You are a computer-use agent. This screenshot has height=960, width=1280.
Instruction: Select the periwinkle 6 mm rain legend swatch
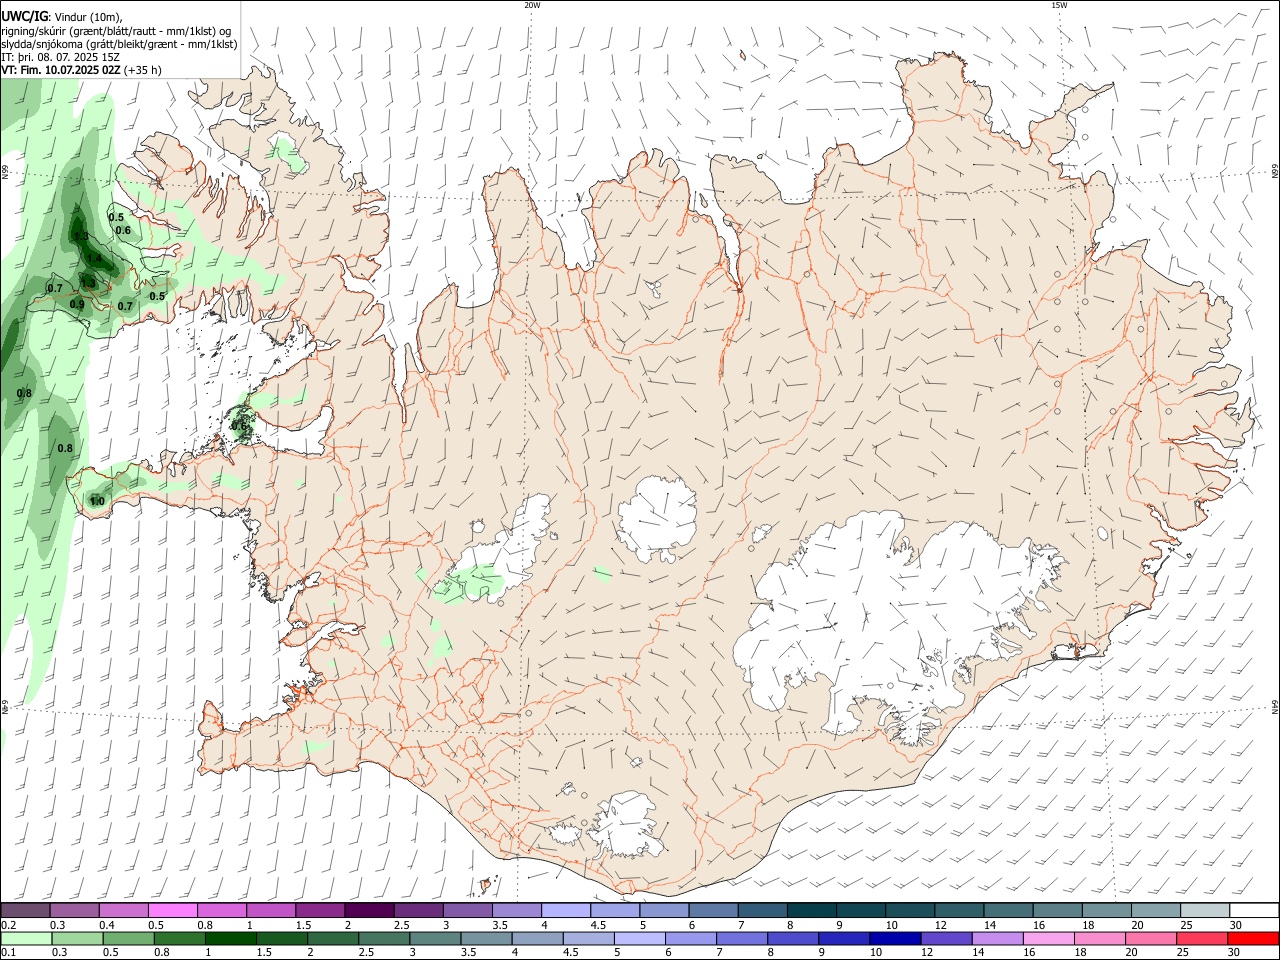click(x=691, y=938)
